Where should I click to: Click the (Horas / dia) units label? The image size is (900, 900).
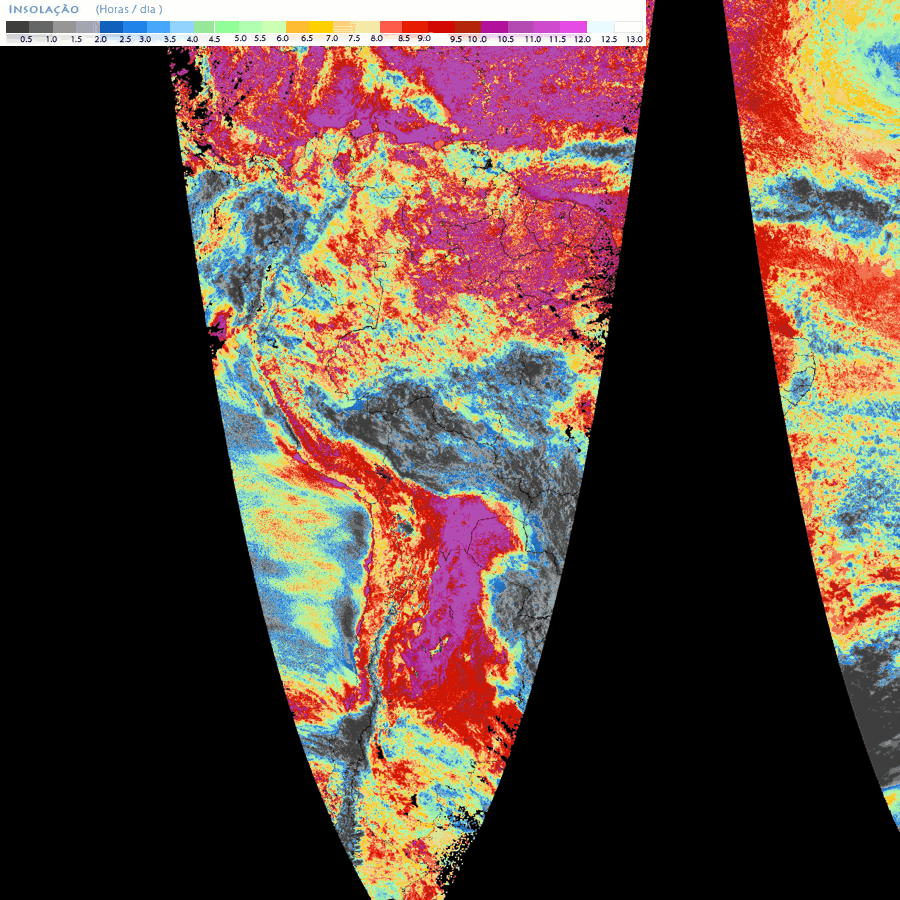click(129, 10)
